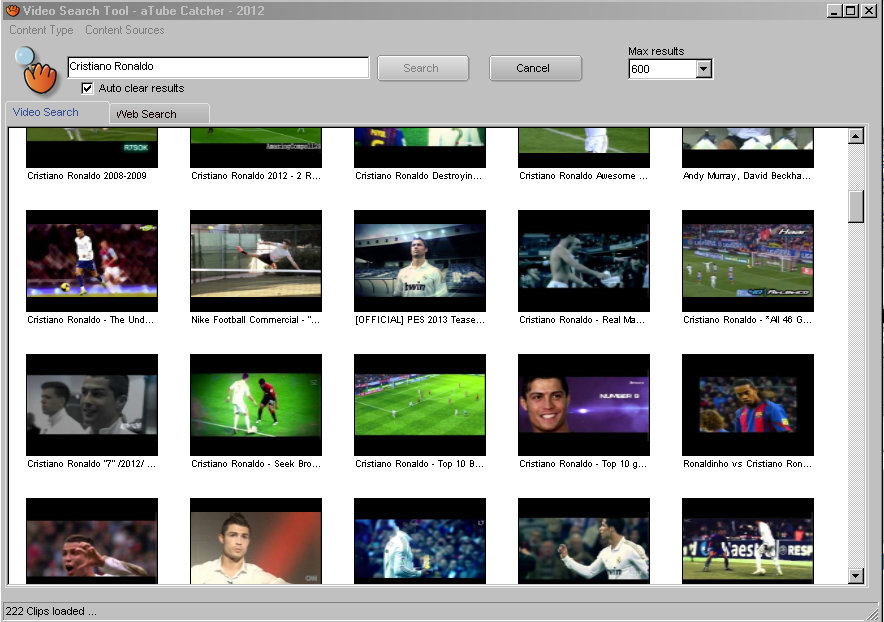The width and height of the screenshot is (884, 622).
Task: Click the aTube Catcher title bar icon
Action: [13, 10]
